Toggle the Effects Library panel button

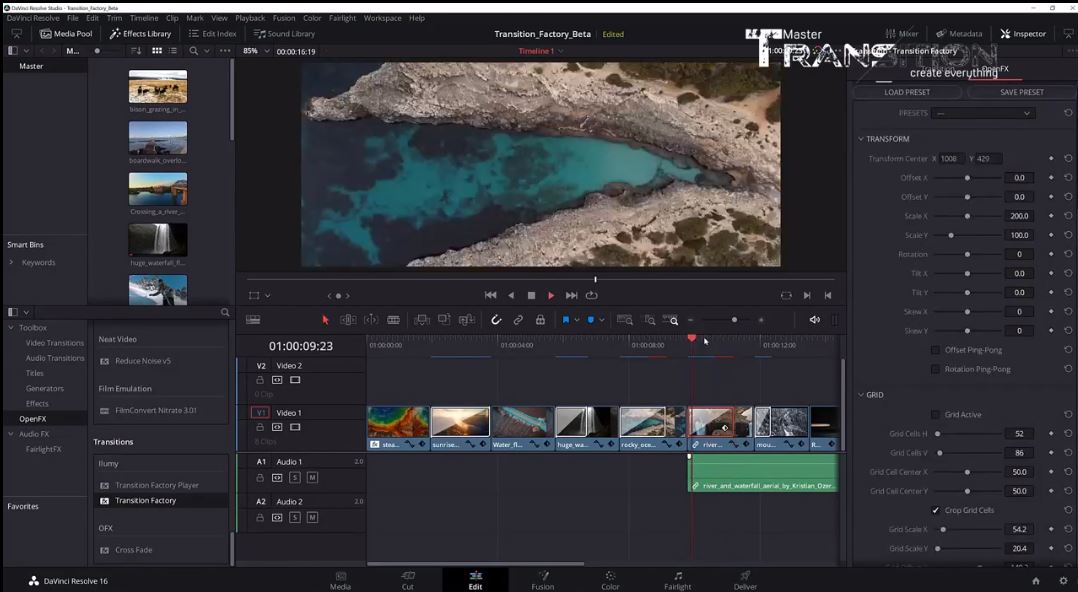click(140, 33)
